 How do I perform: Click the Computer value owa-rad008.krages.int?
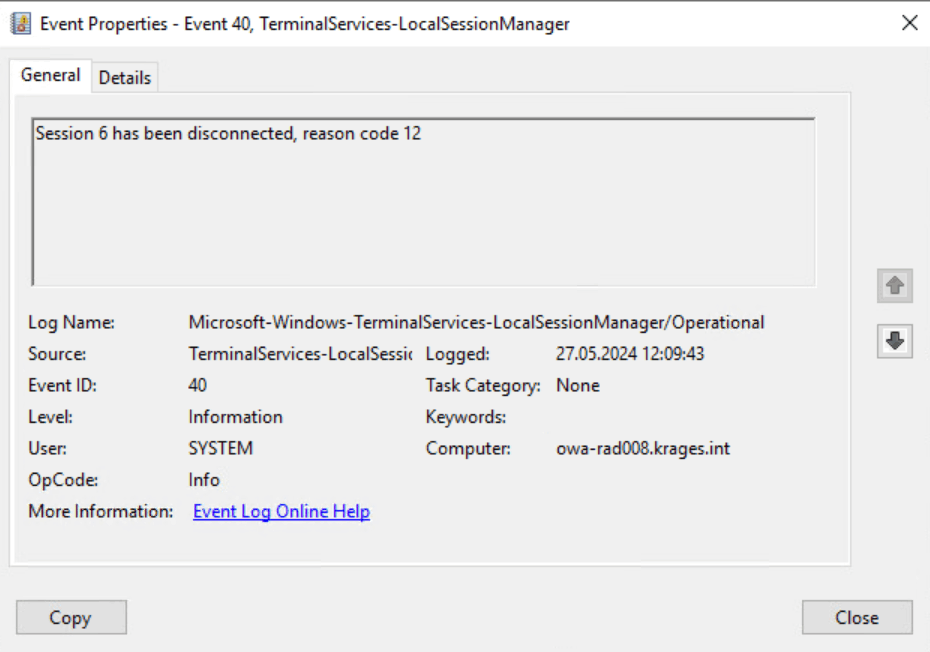click(643, 449)
